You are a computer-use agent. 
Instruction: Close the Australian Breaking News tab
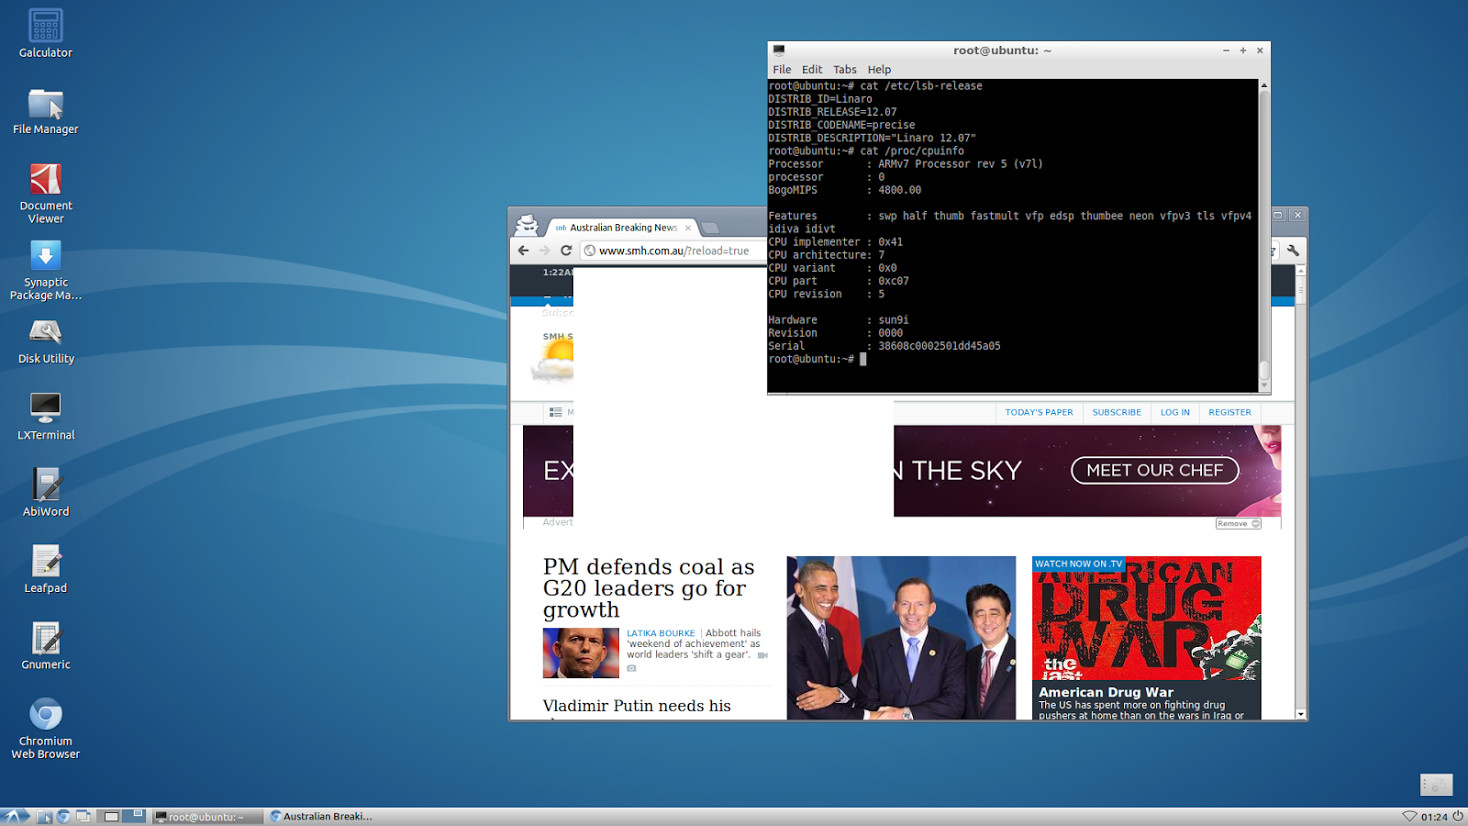(688, 227)
